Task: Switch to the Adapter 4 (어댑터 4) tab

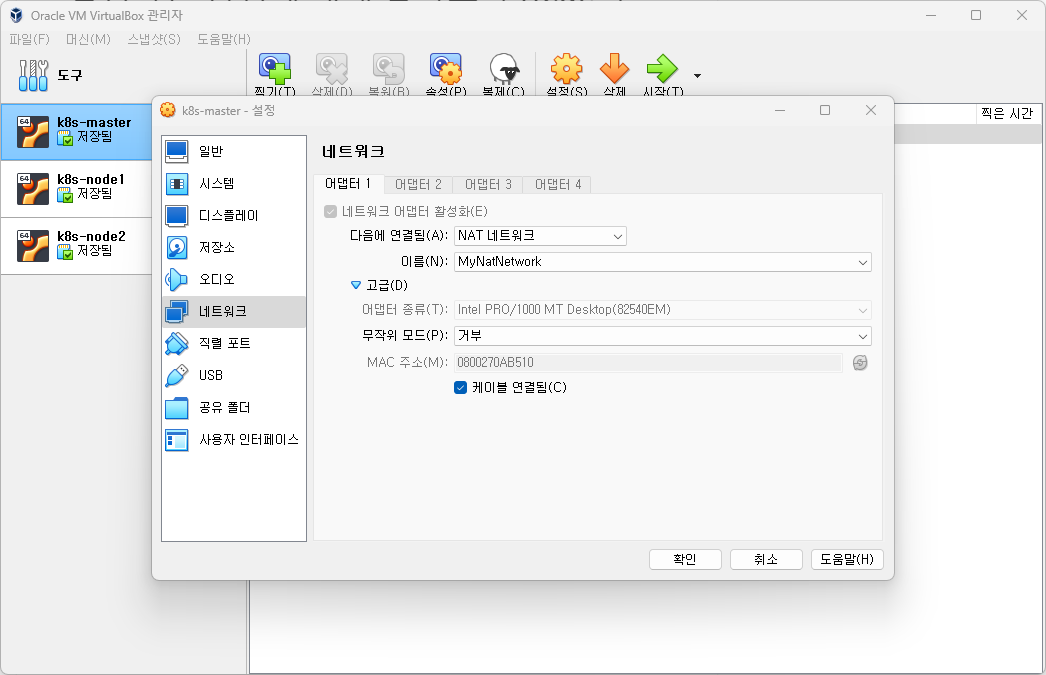Action: click(558, 184)
